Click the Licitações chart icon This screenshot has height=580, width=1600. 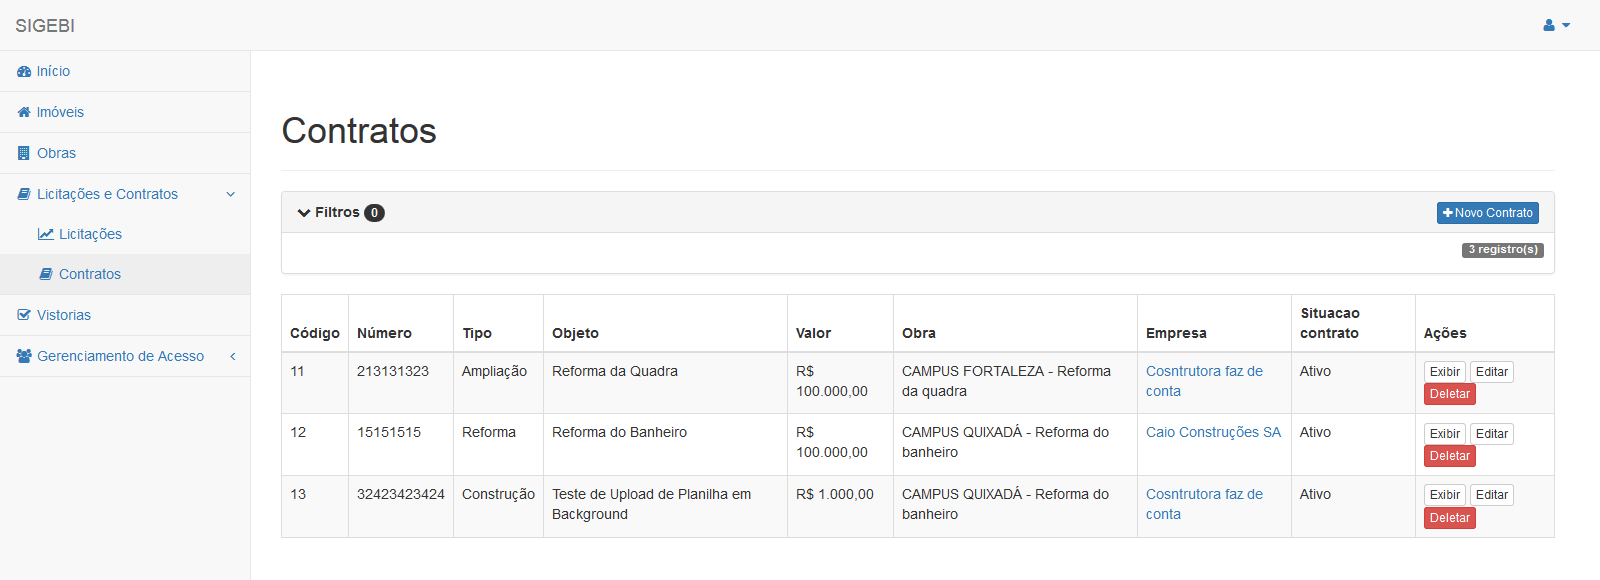point(46,234)
